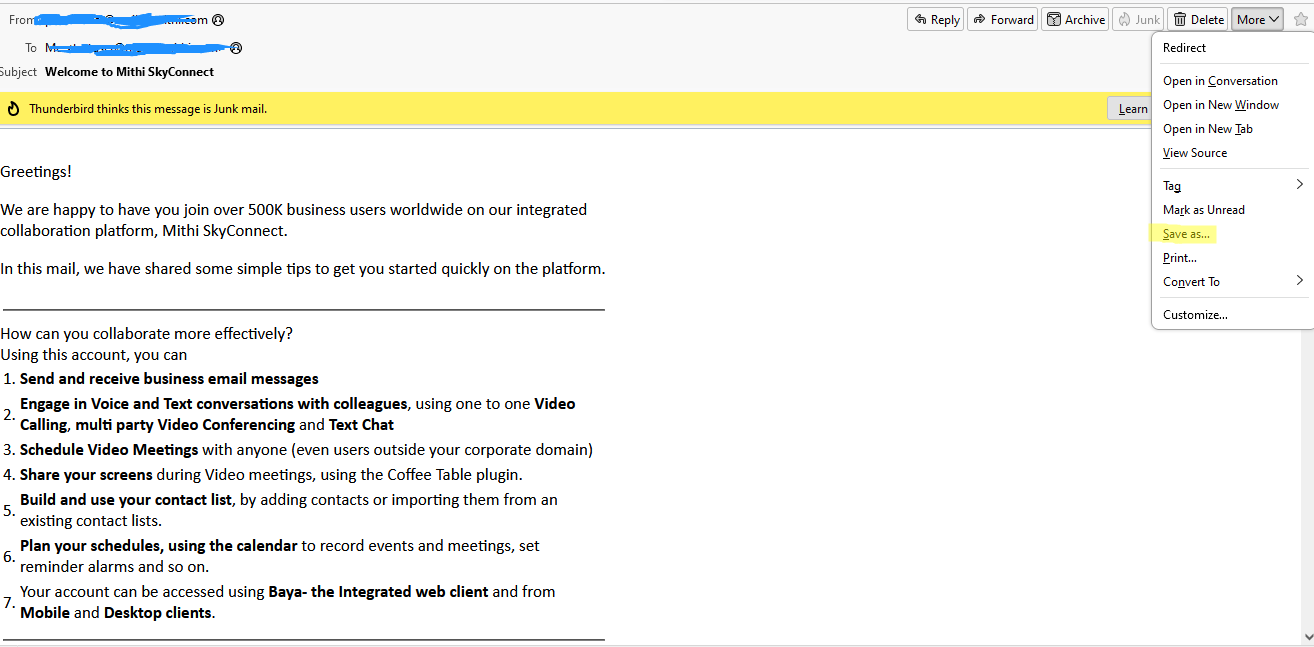Click 'Plan your schedules, using the calendar' text
Screen dimensions: 1314x647
coord(159,546)
